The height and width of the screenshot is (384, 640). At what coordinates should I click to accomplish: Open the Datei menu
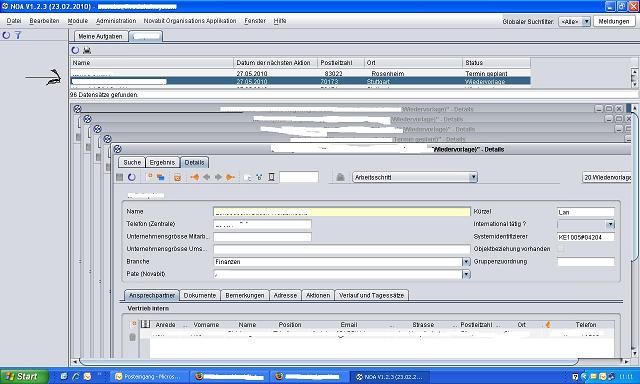click(14, 21)
